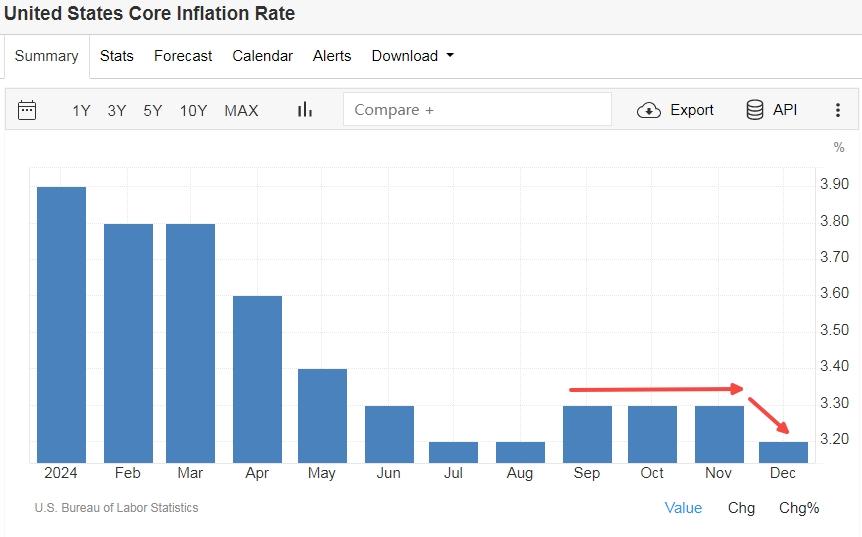Click the Export cloud download icon
The image size is (862, 537).
click(649, 110)
